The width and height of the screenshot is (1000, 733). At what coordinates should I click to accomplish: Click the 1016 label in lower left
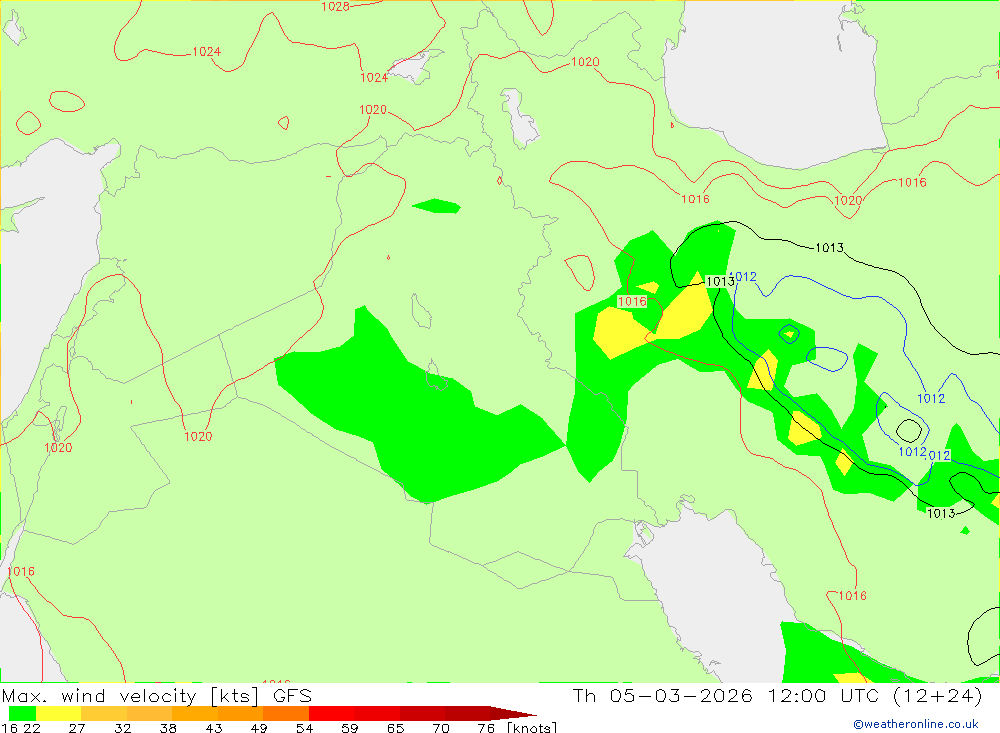[x=21, y=572]
